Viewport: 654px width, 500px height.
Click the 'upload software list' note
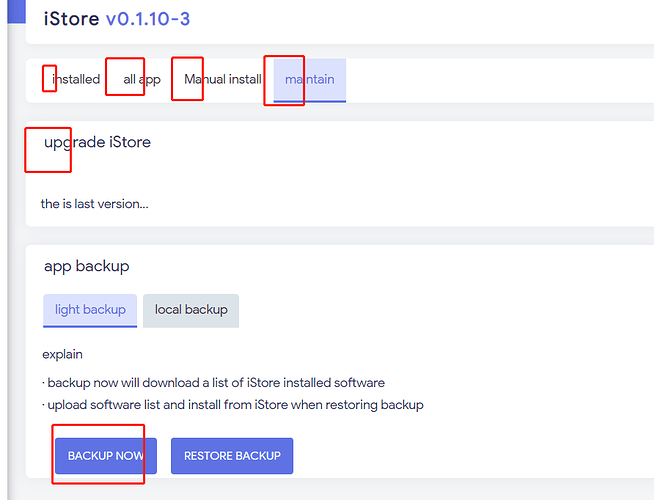point(233,405)
